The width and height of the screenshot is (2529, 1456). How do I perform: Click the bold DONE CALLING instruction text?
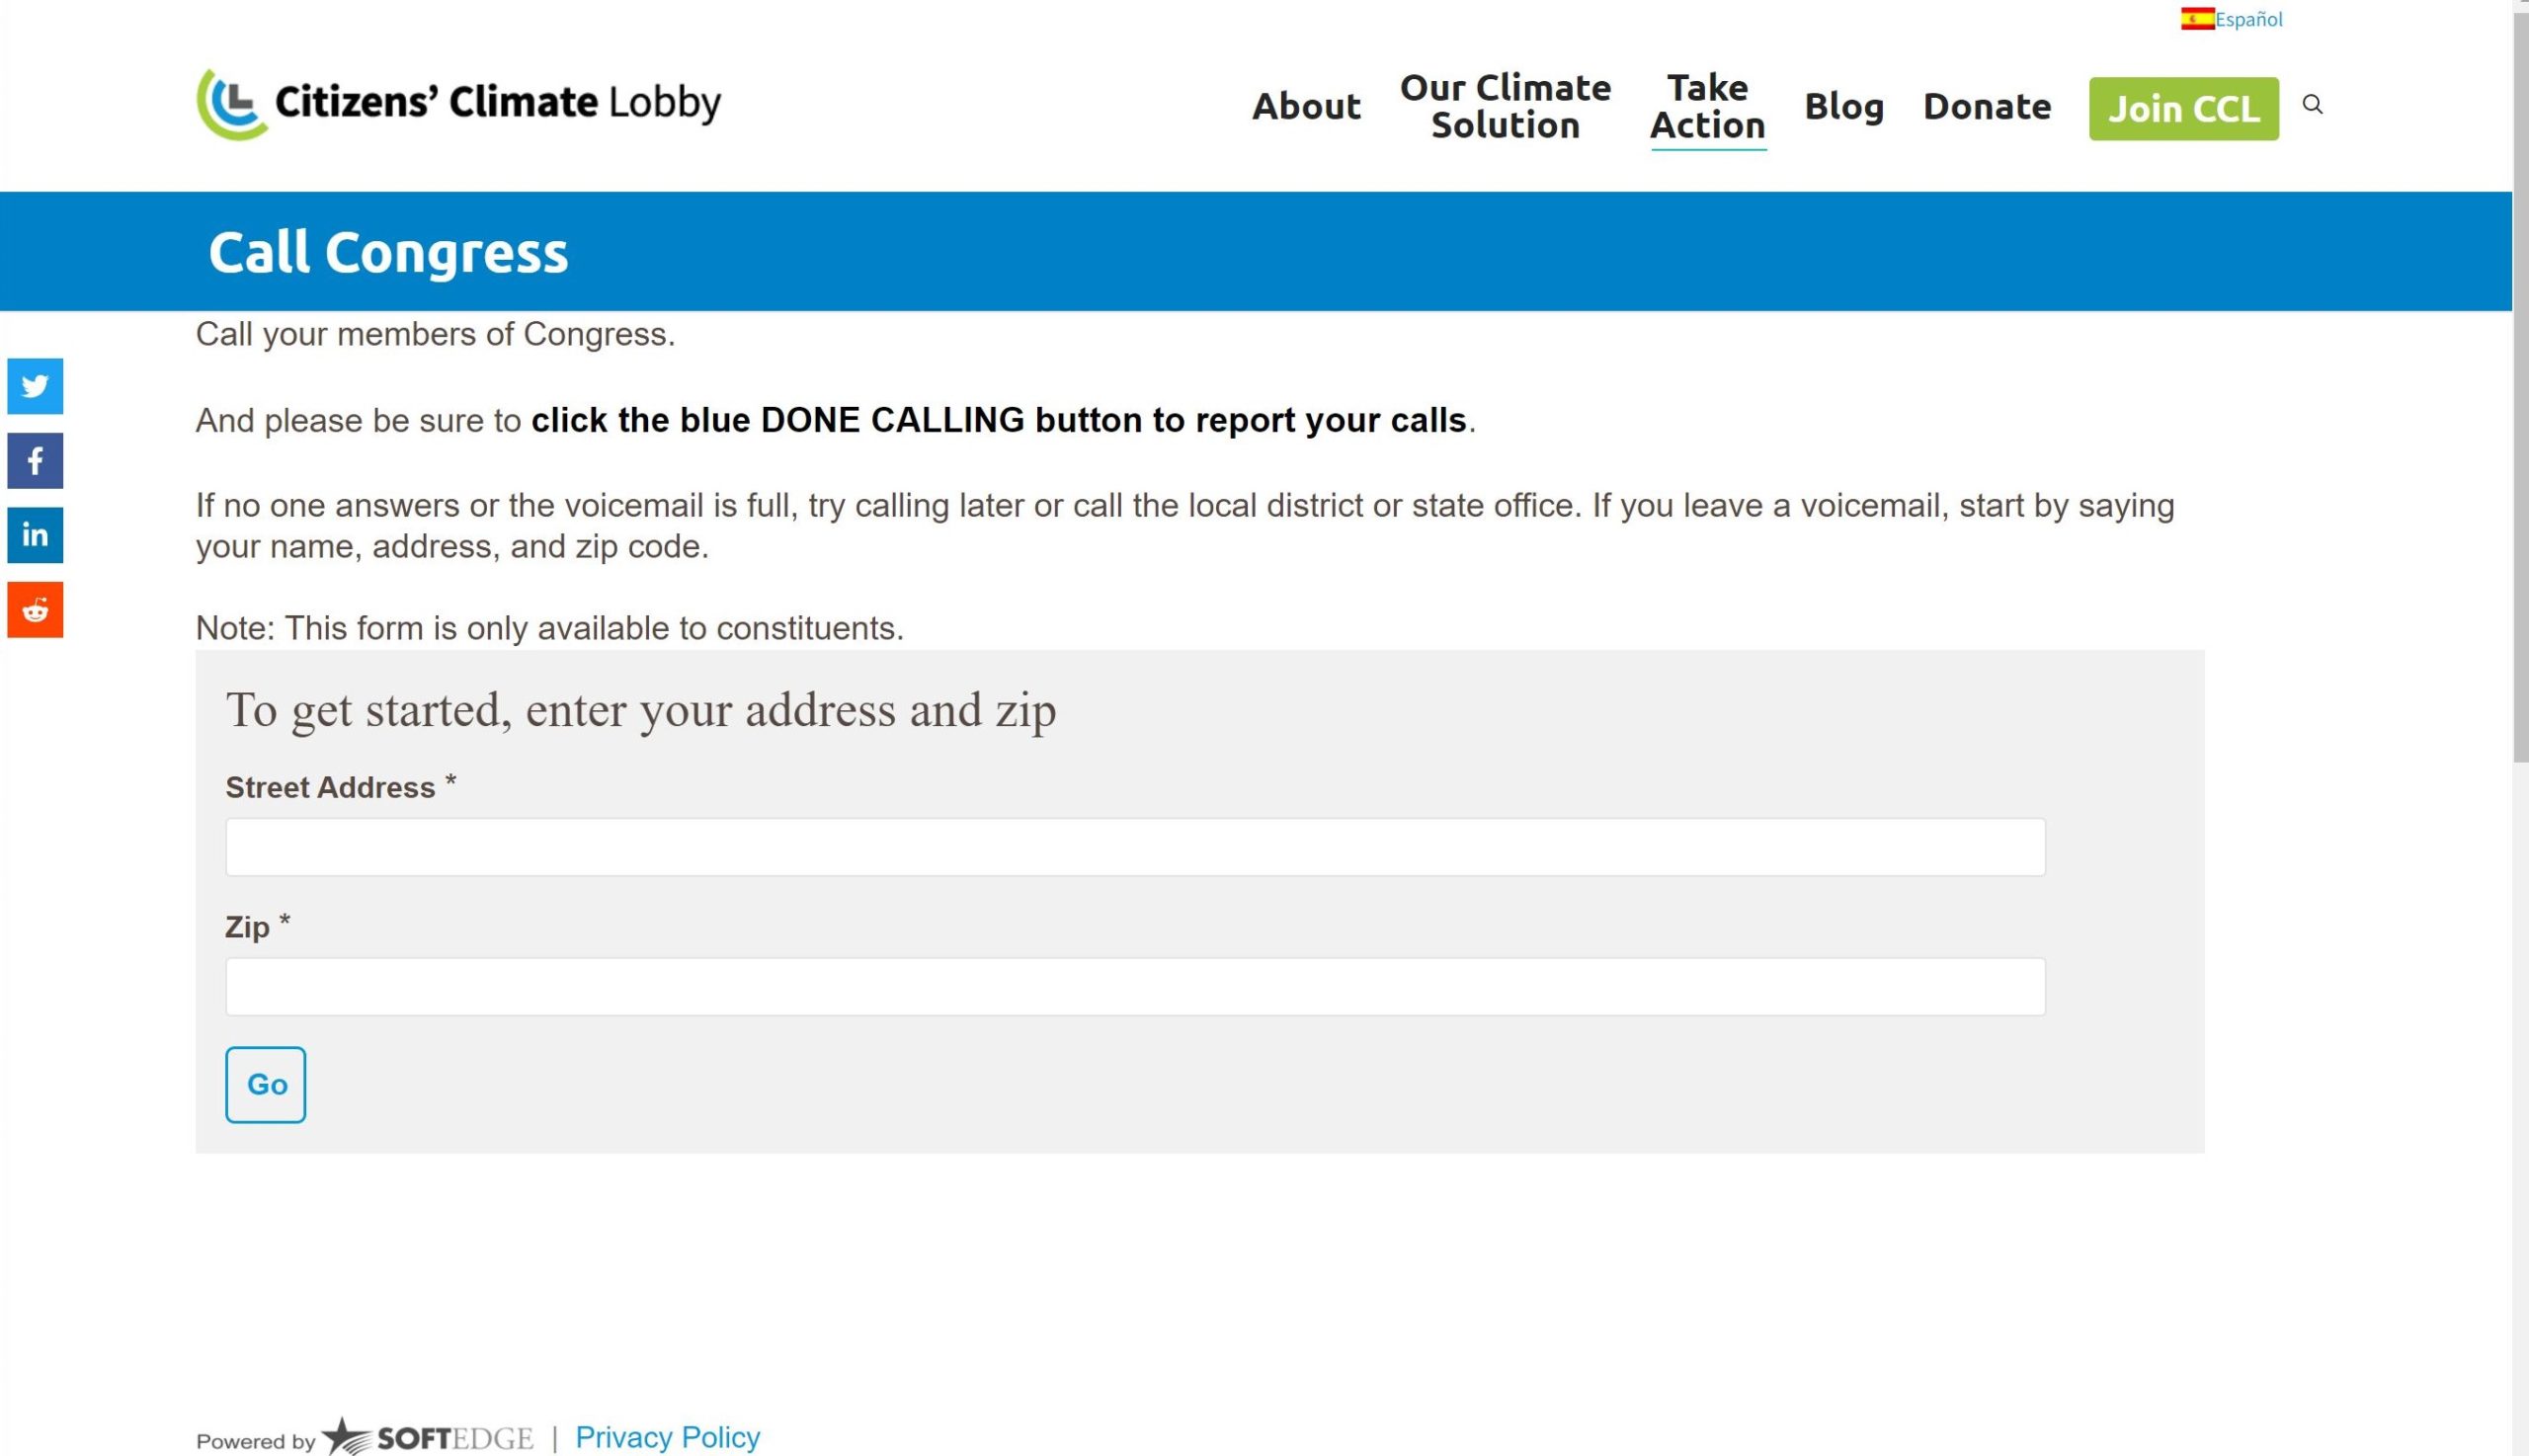tap(998, 420)
